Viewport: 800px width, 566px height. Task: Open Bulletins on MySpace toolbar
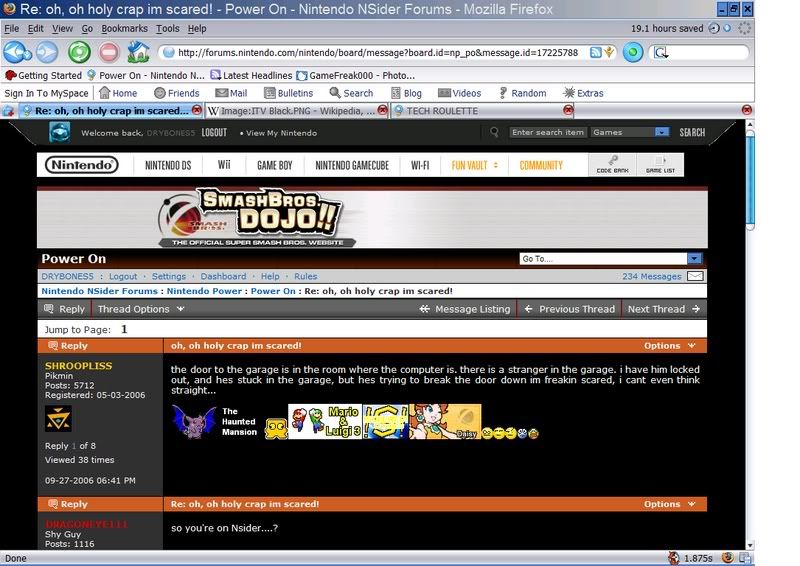pos(288,93)
